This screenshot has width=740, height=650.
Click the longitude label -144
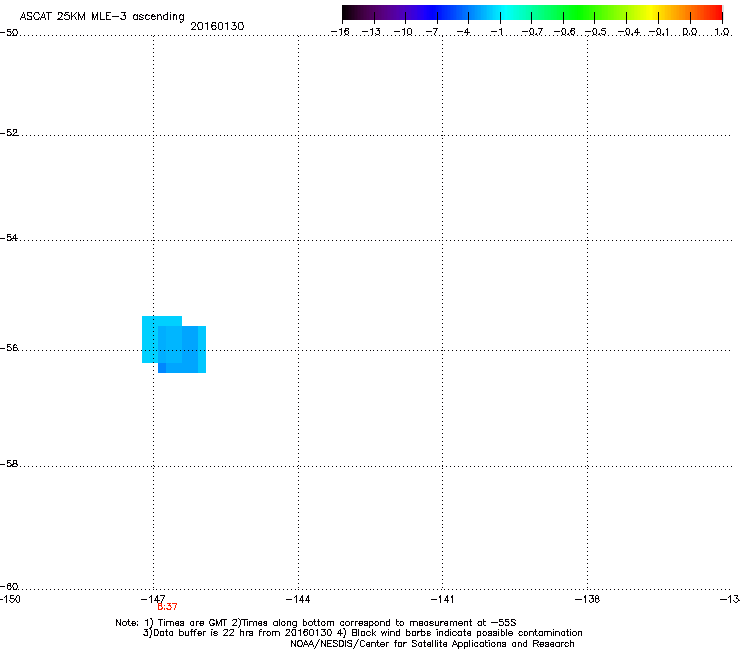[x=298, y=599]
